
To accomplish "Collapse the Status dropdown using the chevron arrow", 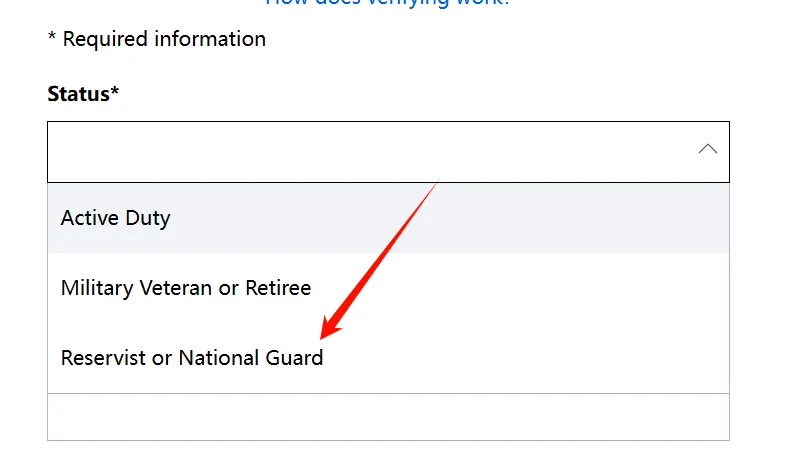I will [708, 149].
